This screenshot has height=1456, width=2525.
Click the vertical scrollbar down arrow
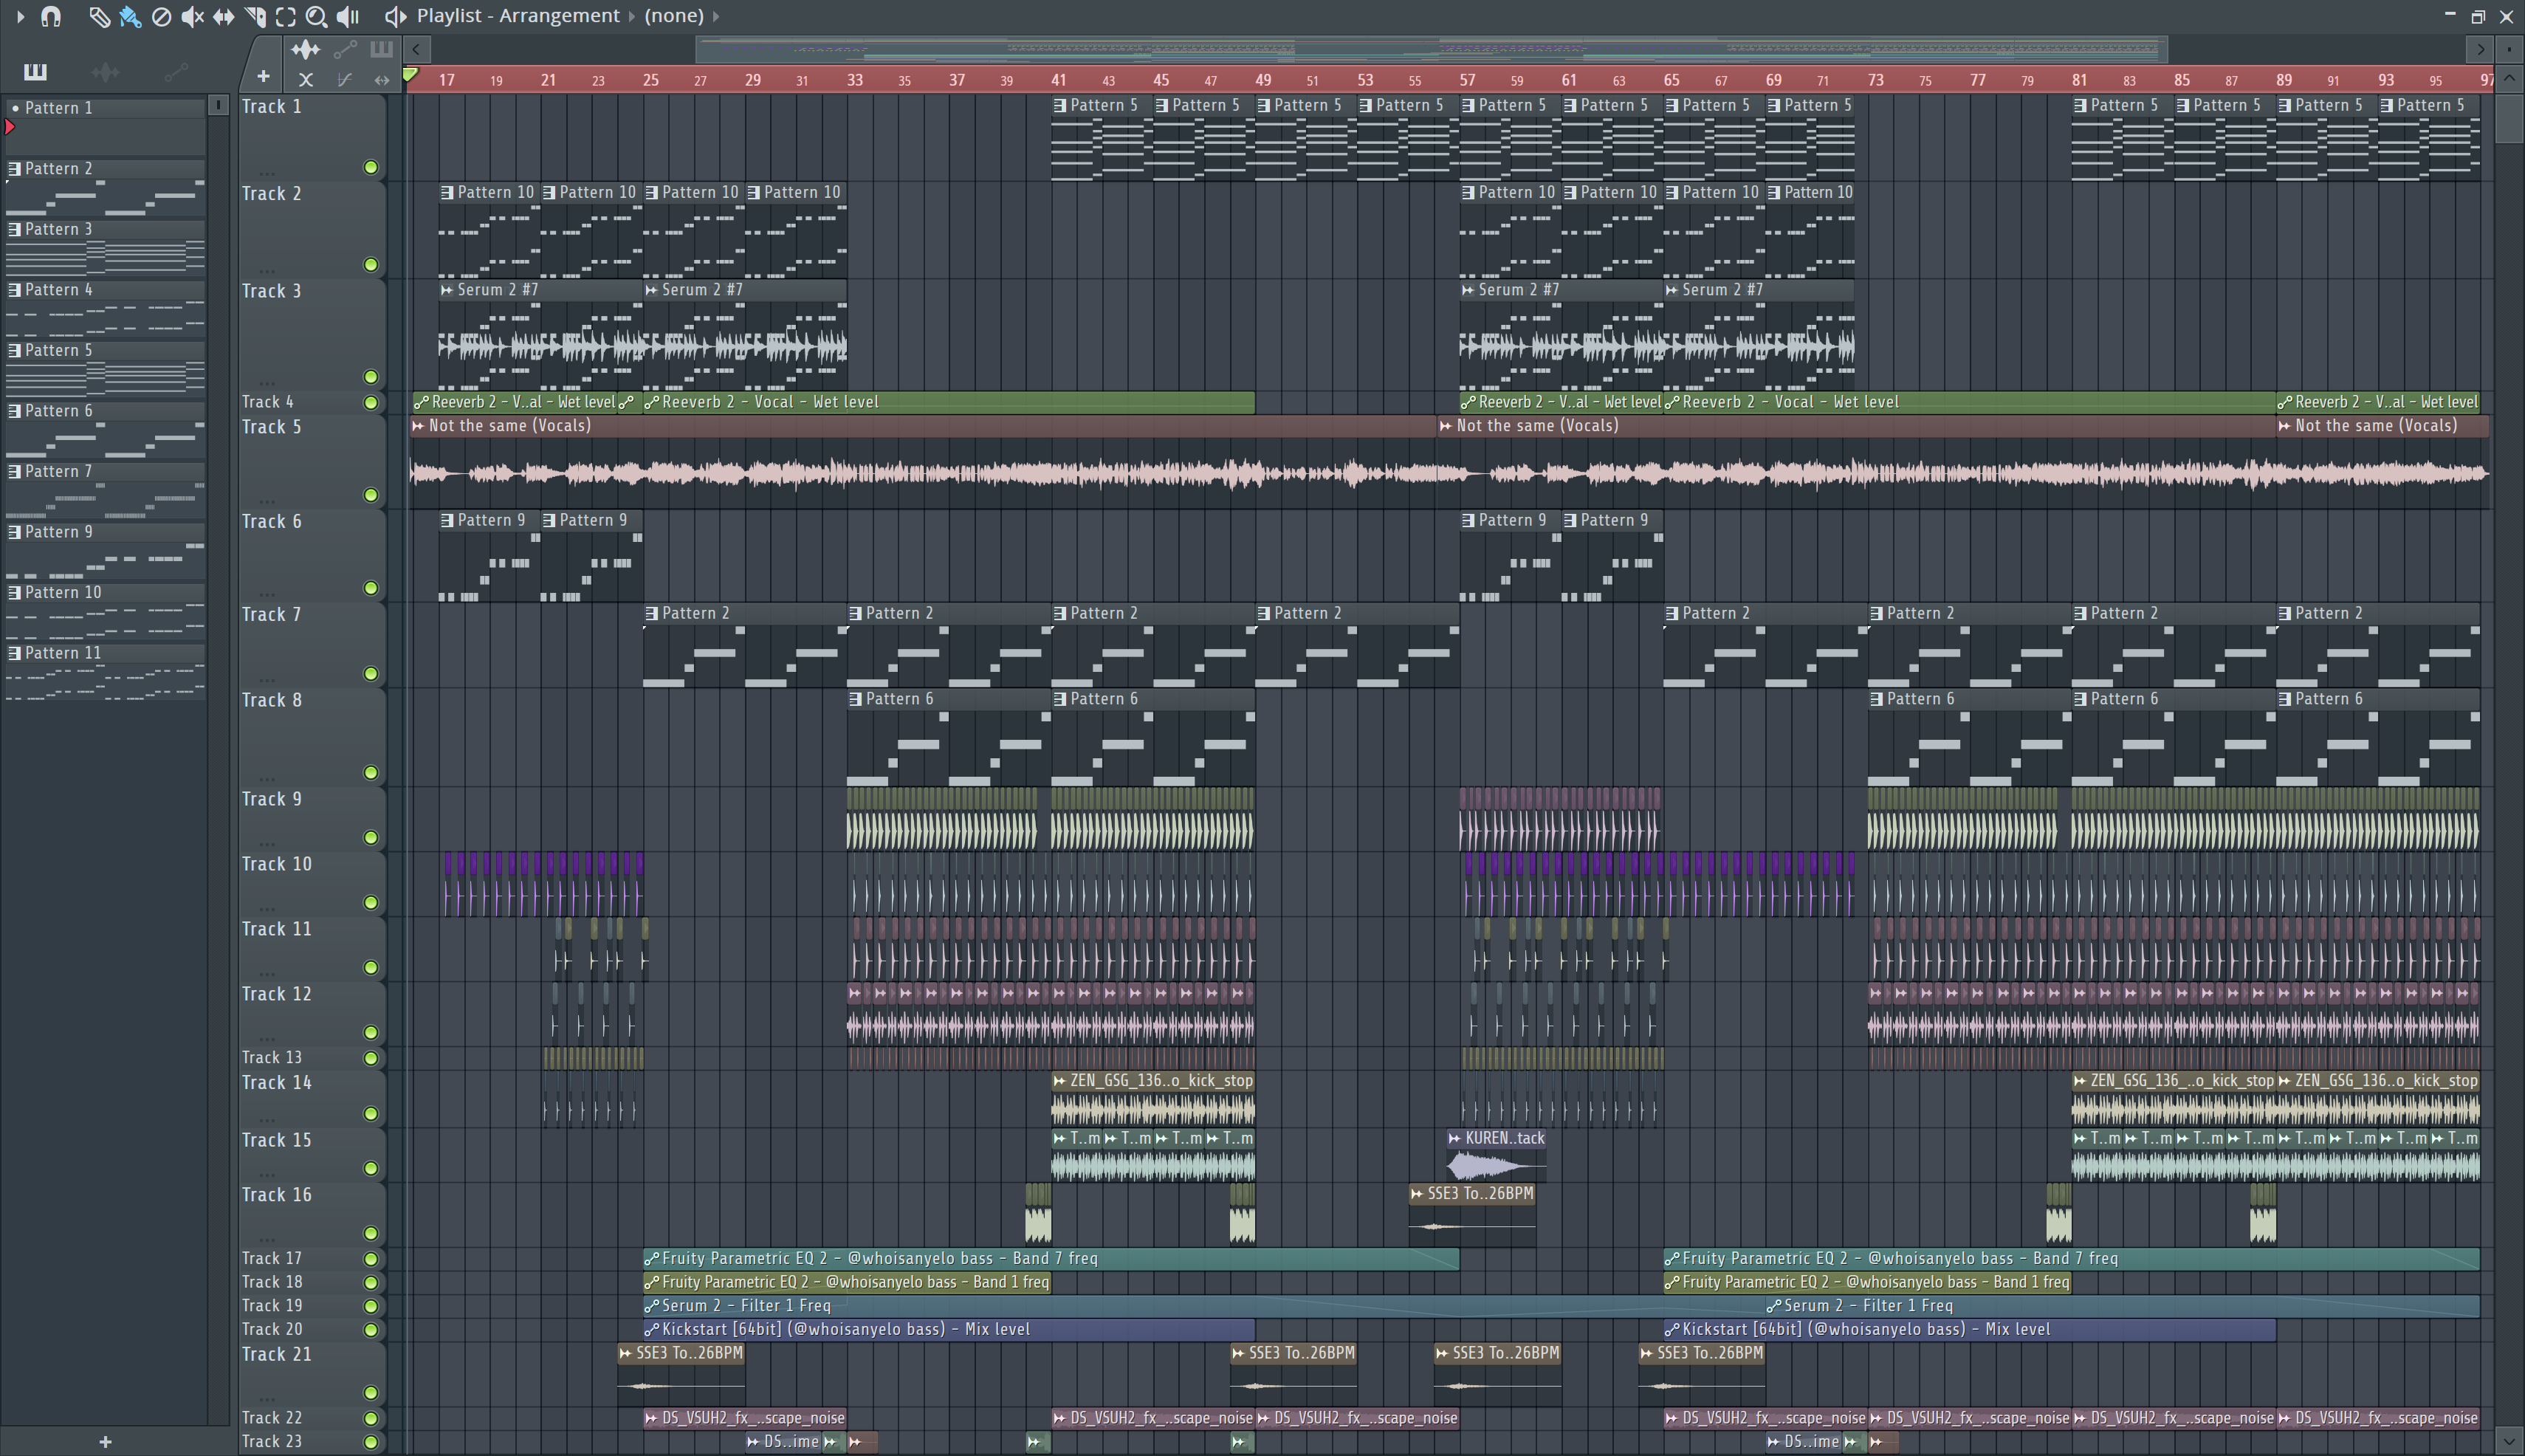pyautogui.click(x=2509, y=1441)
